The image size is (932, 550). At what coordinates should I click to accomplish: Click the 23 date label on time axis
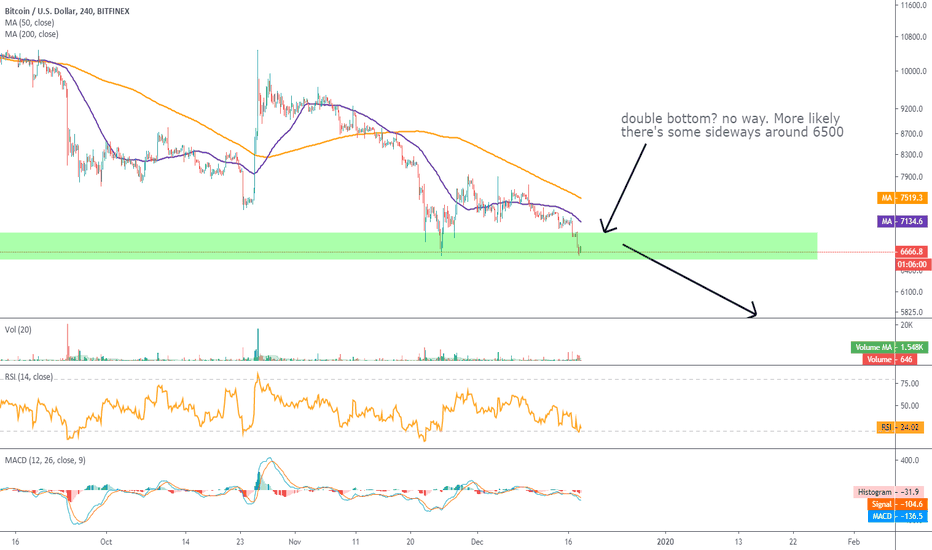point(241,542)
